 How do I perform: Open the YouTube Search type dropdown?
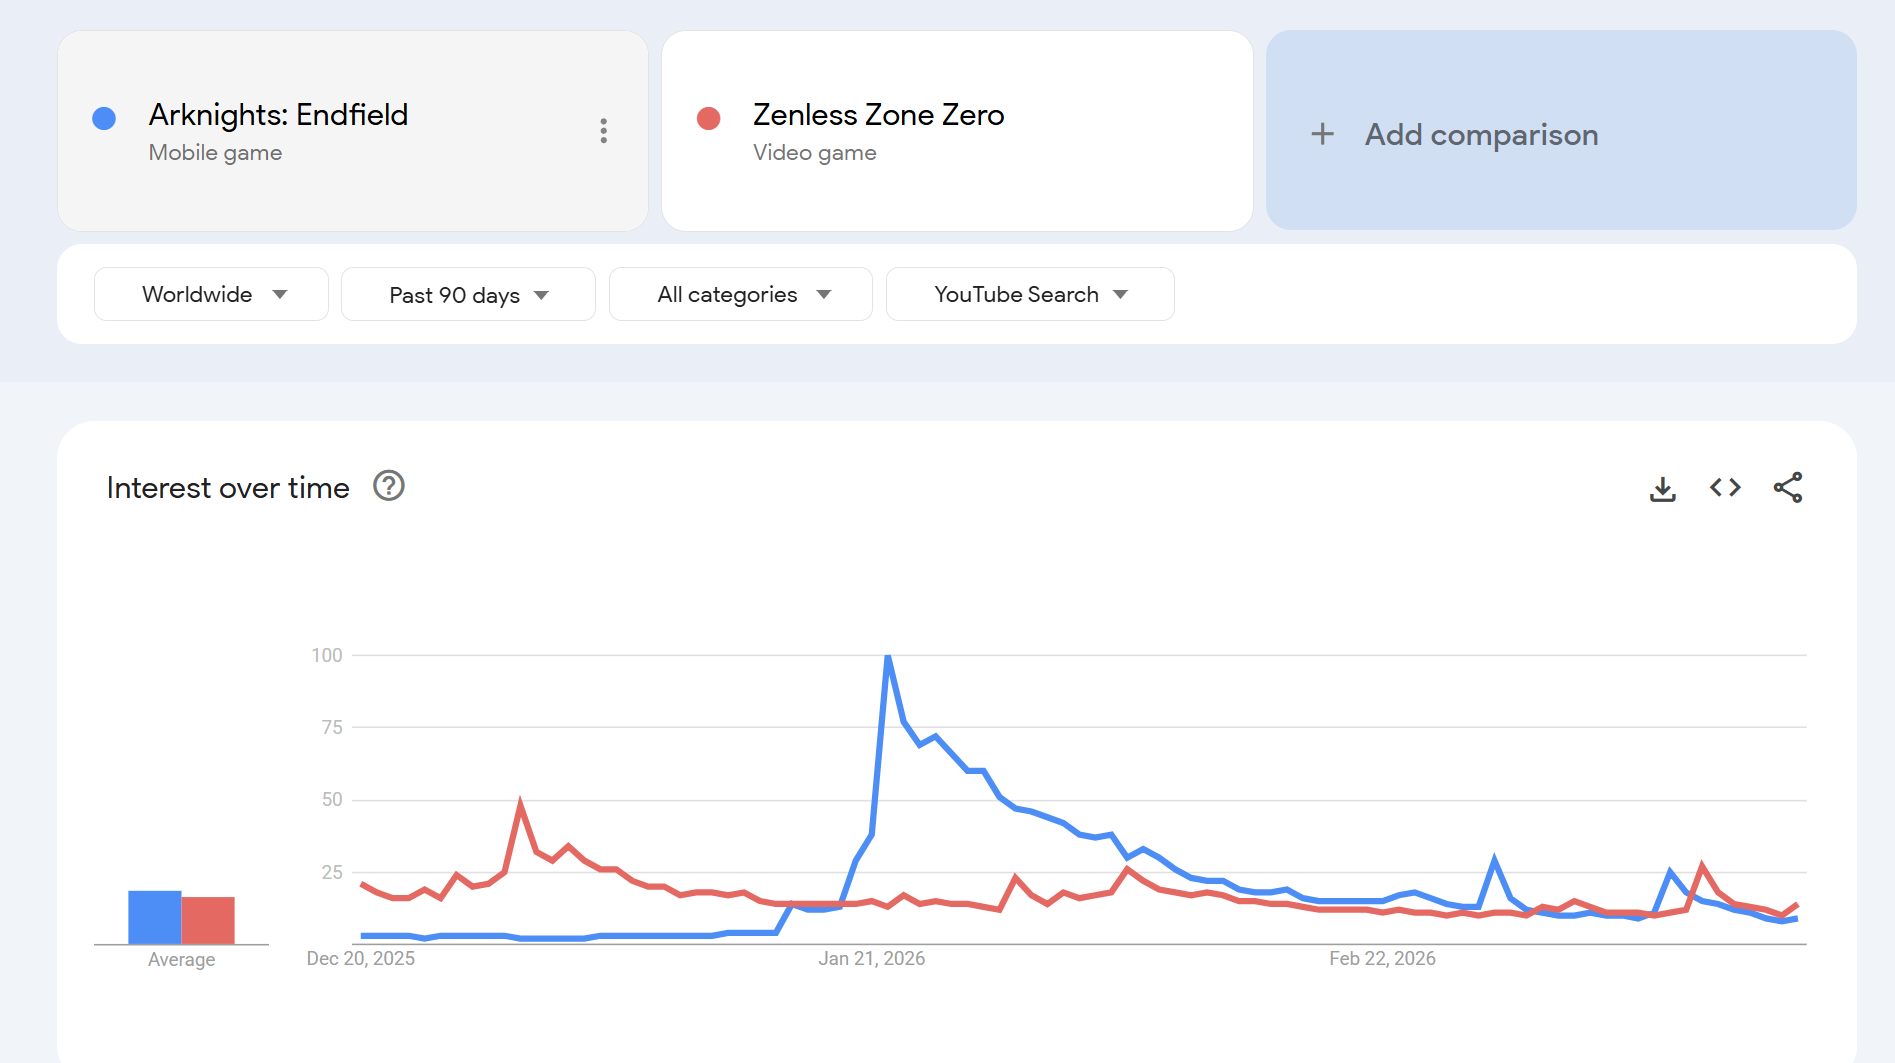pos(1030,294)
